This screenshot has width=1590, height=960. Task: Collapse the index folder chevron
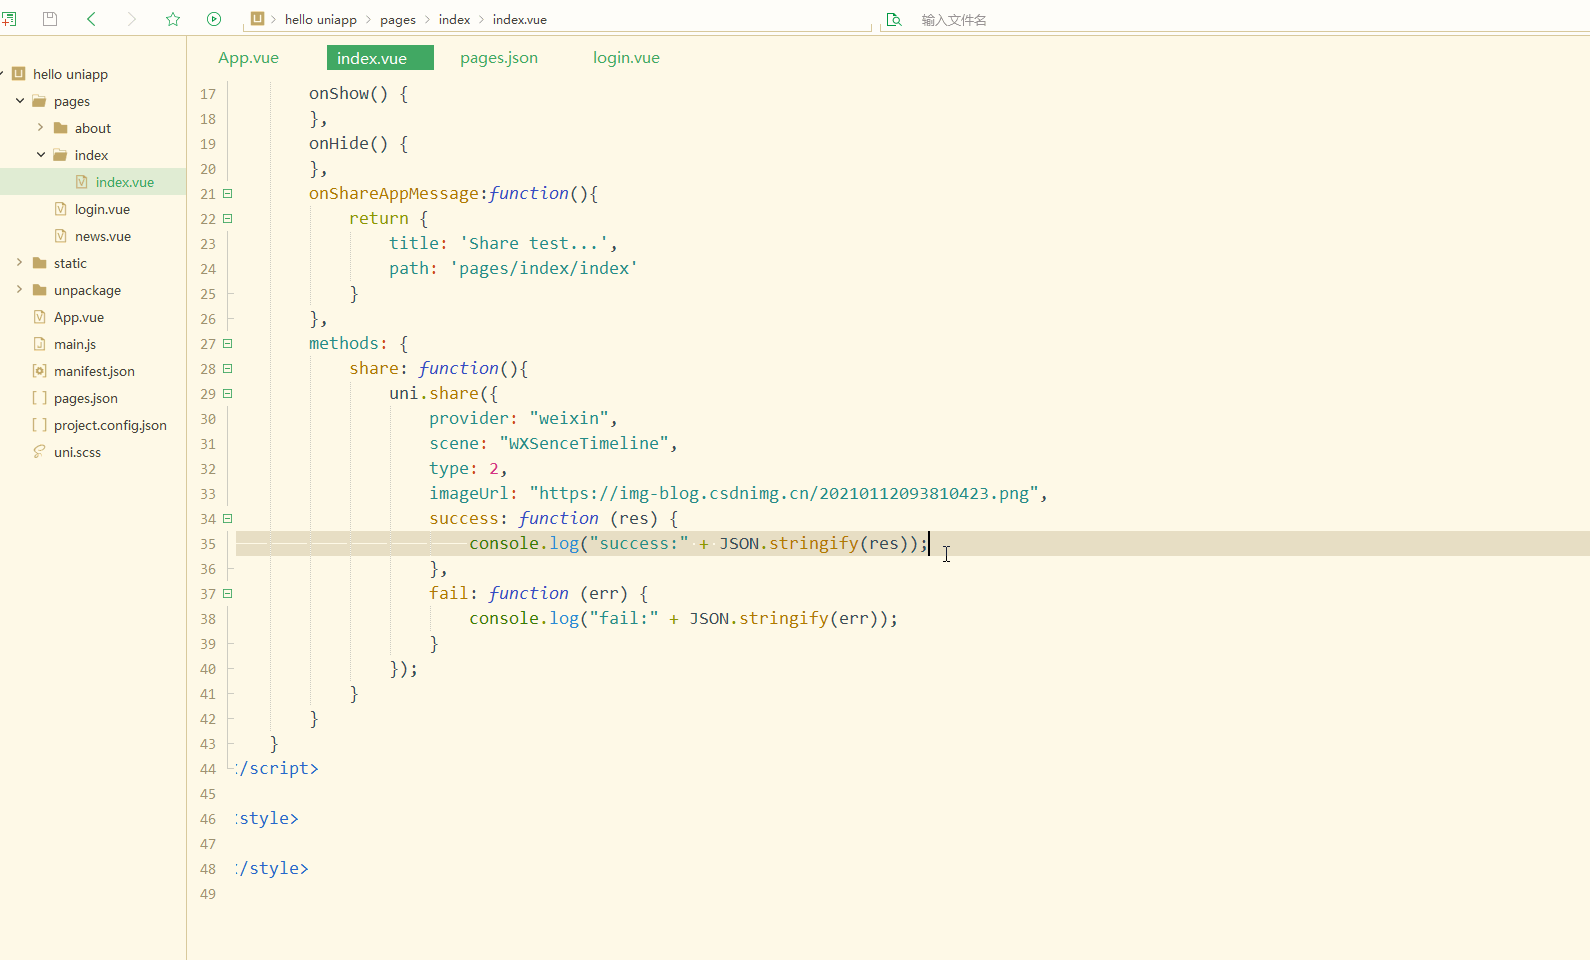[x=41, y=155]
